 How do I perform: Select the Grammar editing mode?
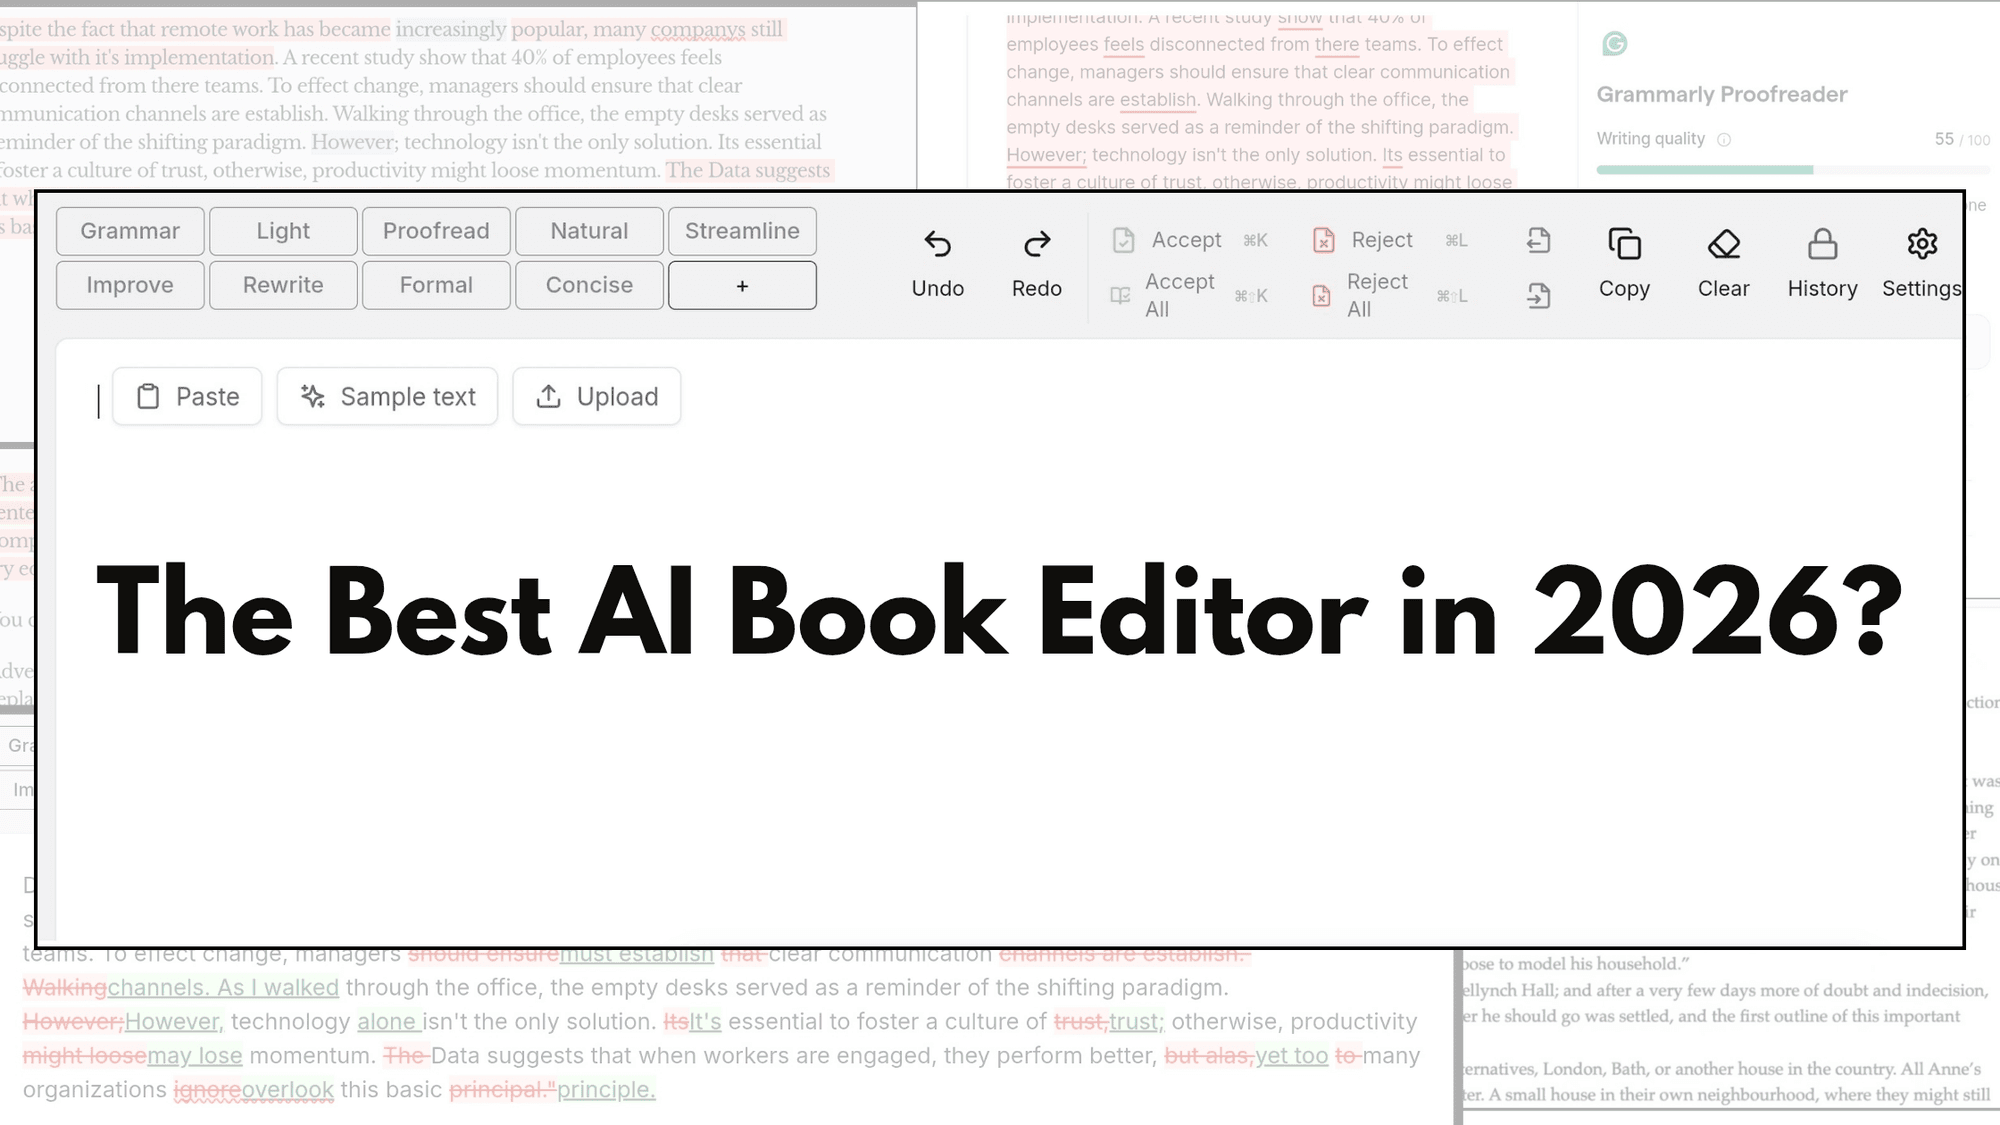130,231
